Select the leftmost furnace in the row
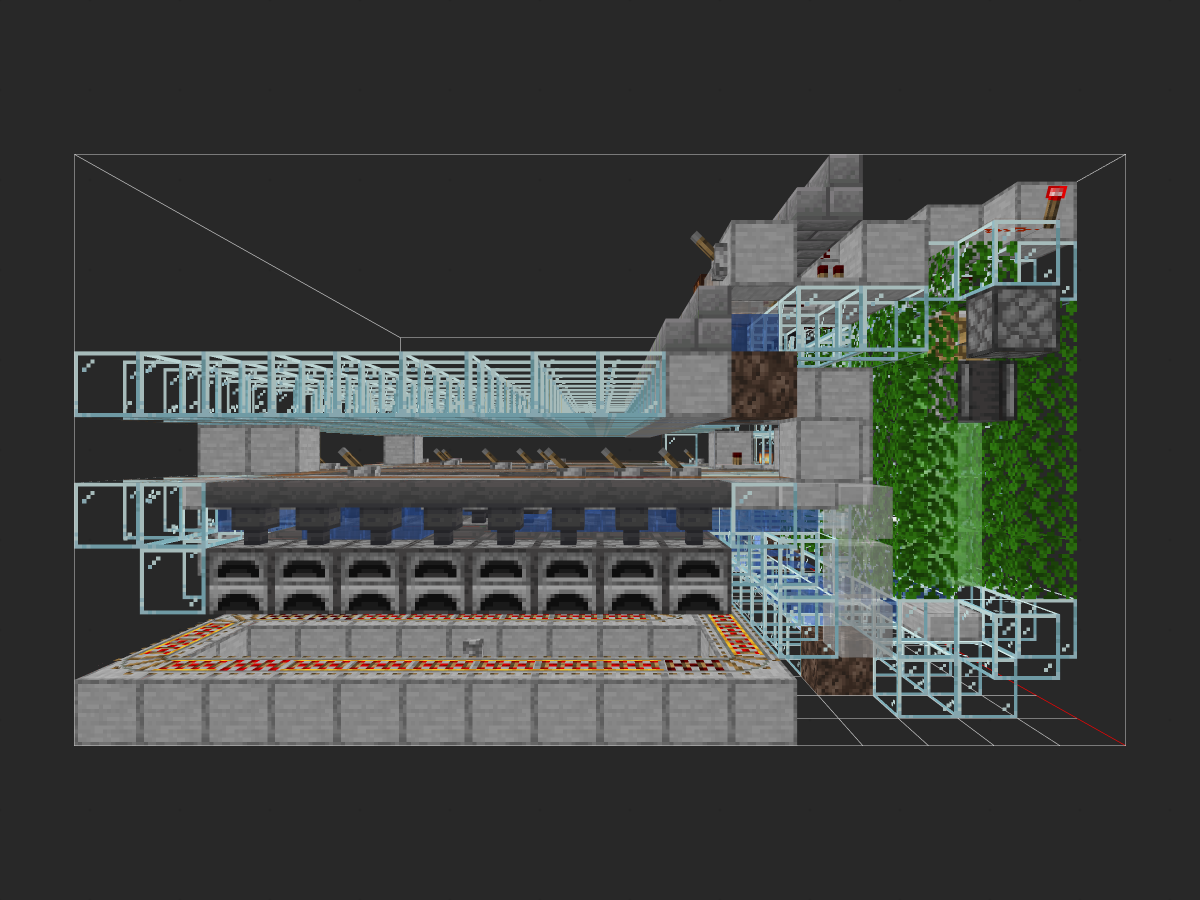Screen dimensions: 1200x900 [x=241, y=581]
